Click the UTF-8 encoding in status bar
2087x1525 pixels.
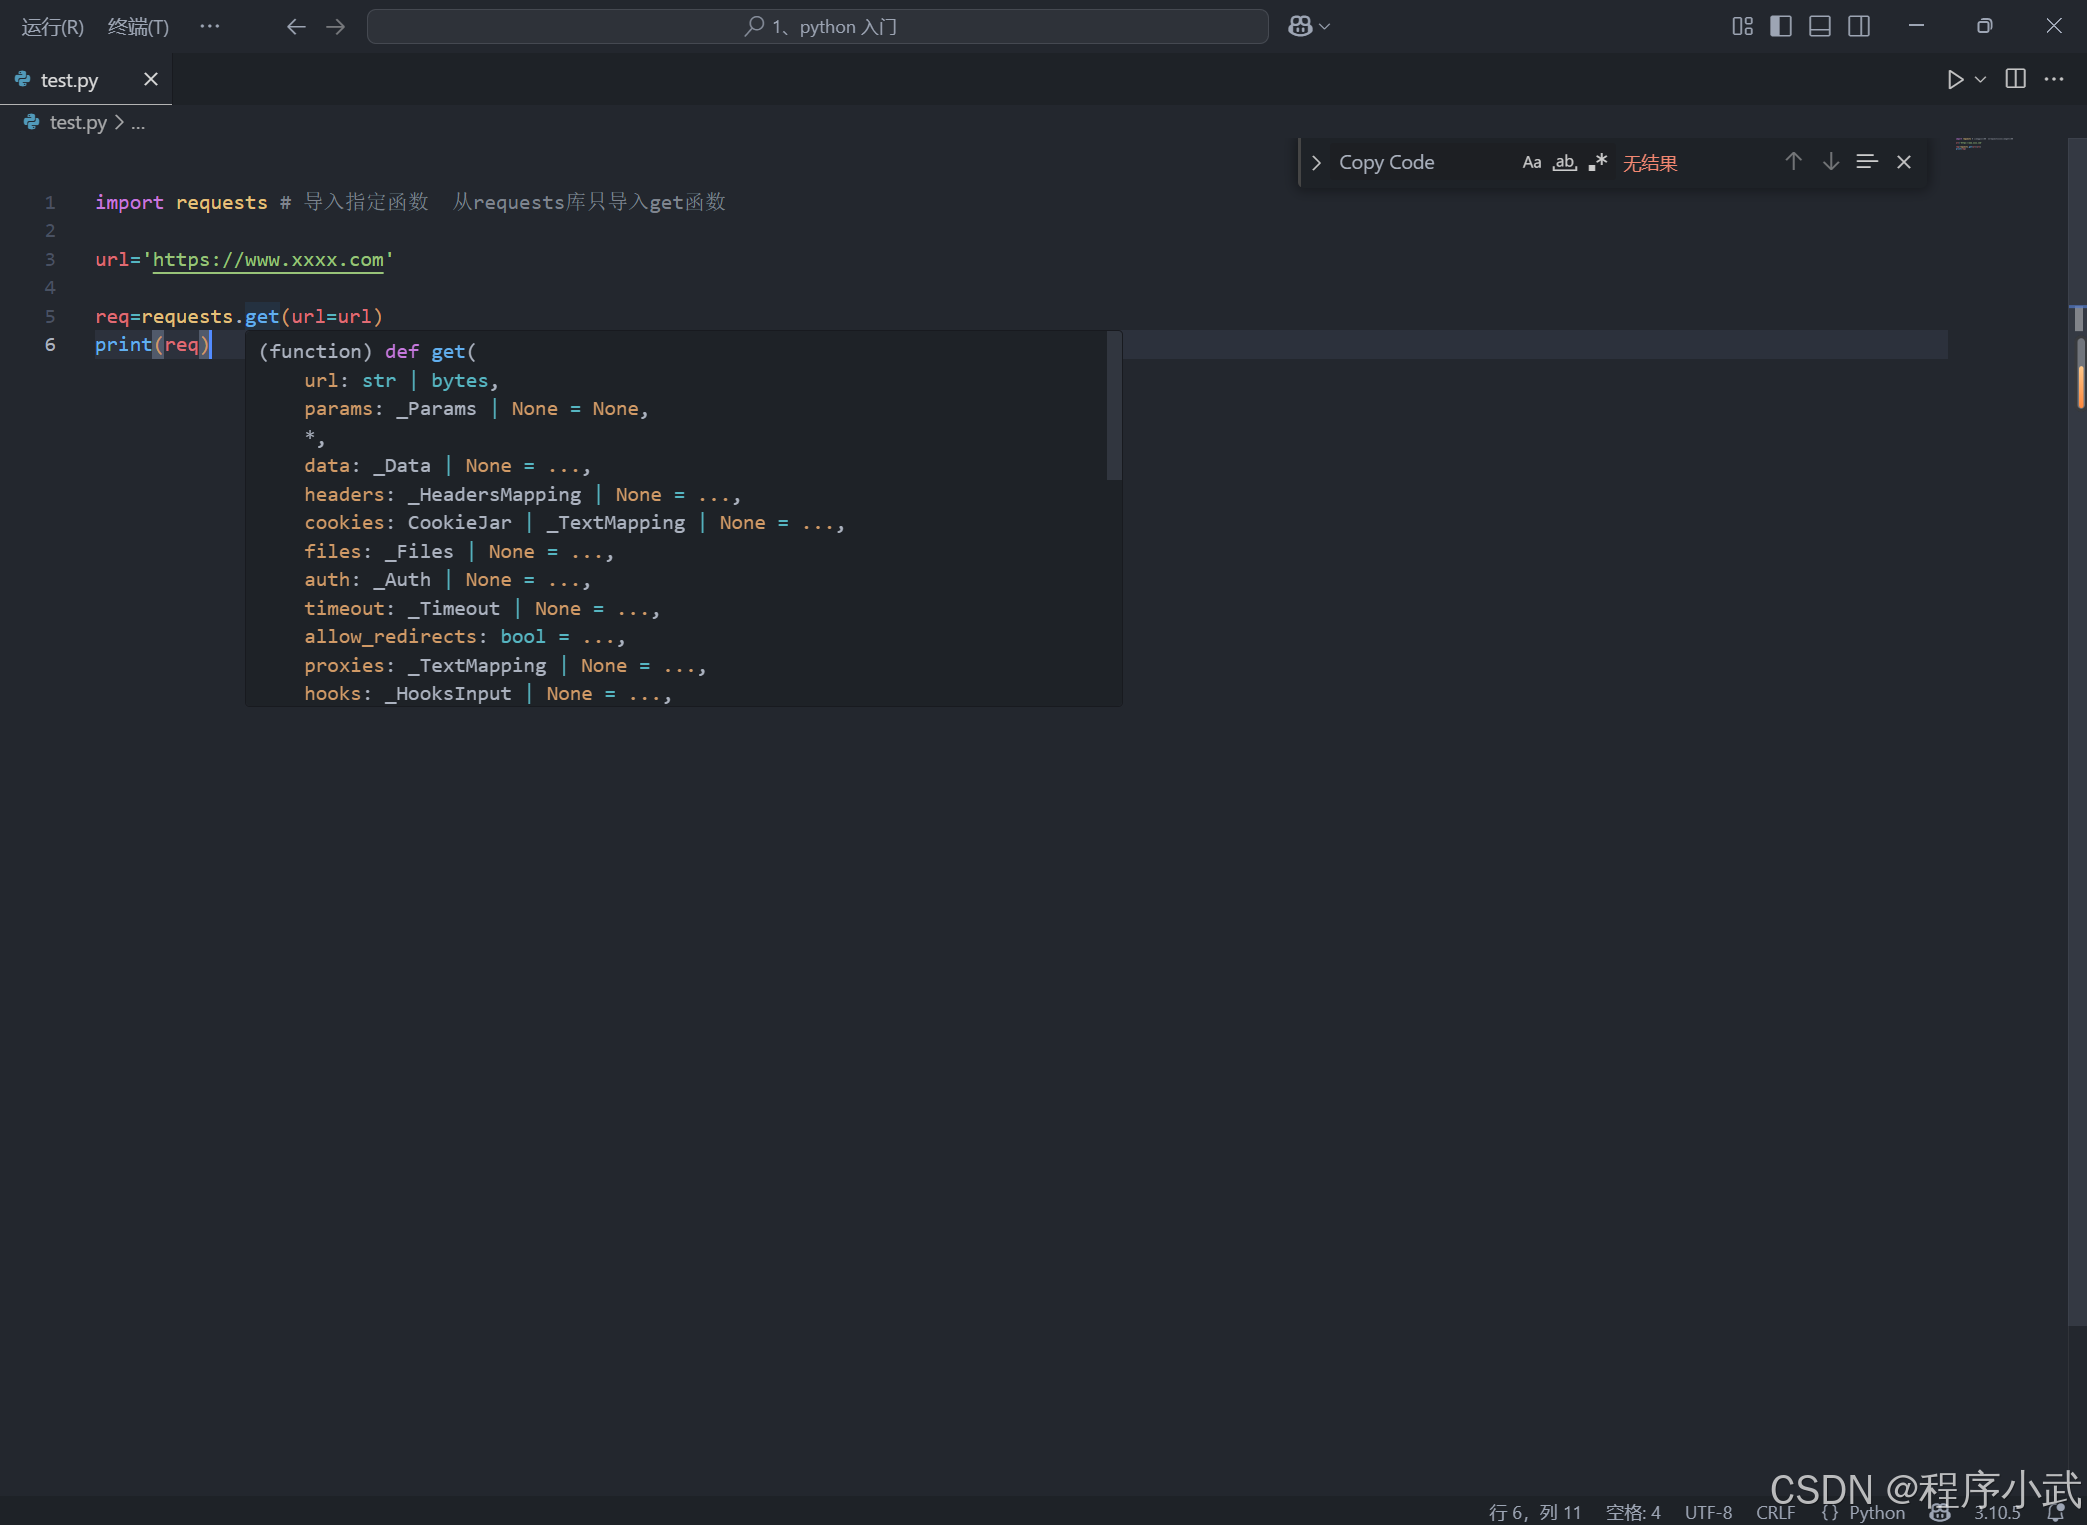(x=1707, y=1512)
